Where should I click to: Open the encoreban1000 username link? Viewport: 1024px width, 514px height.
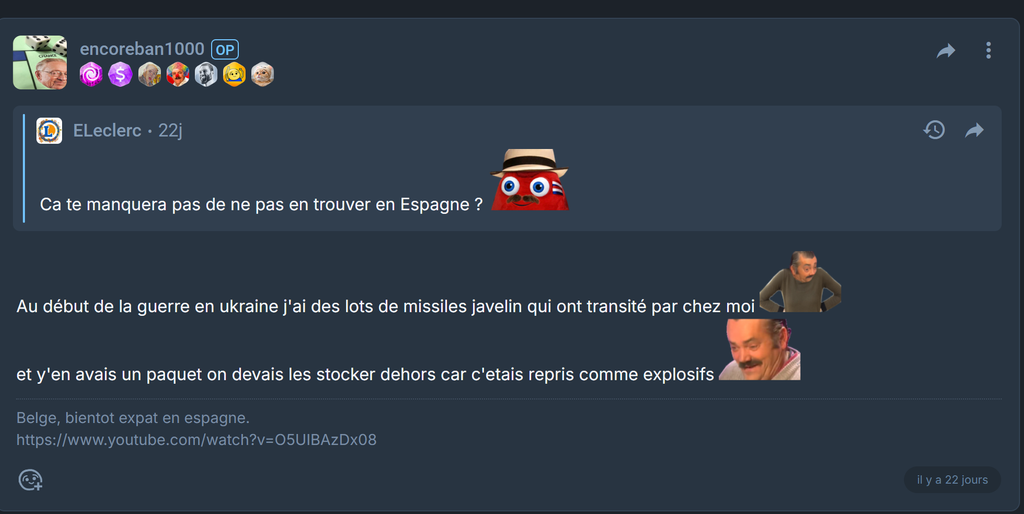click(142, 49)
